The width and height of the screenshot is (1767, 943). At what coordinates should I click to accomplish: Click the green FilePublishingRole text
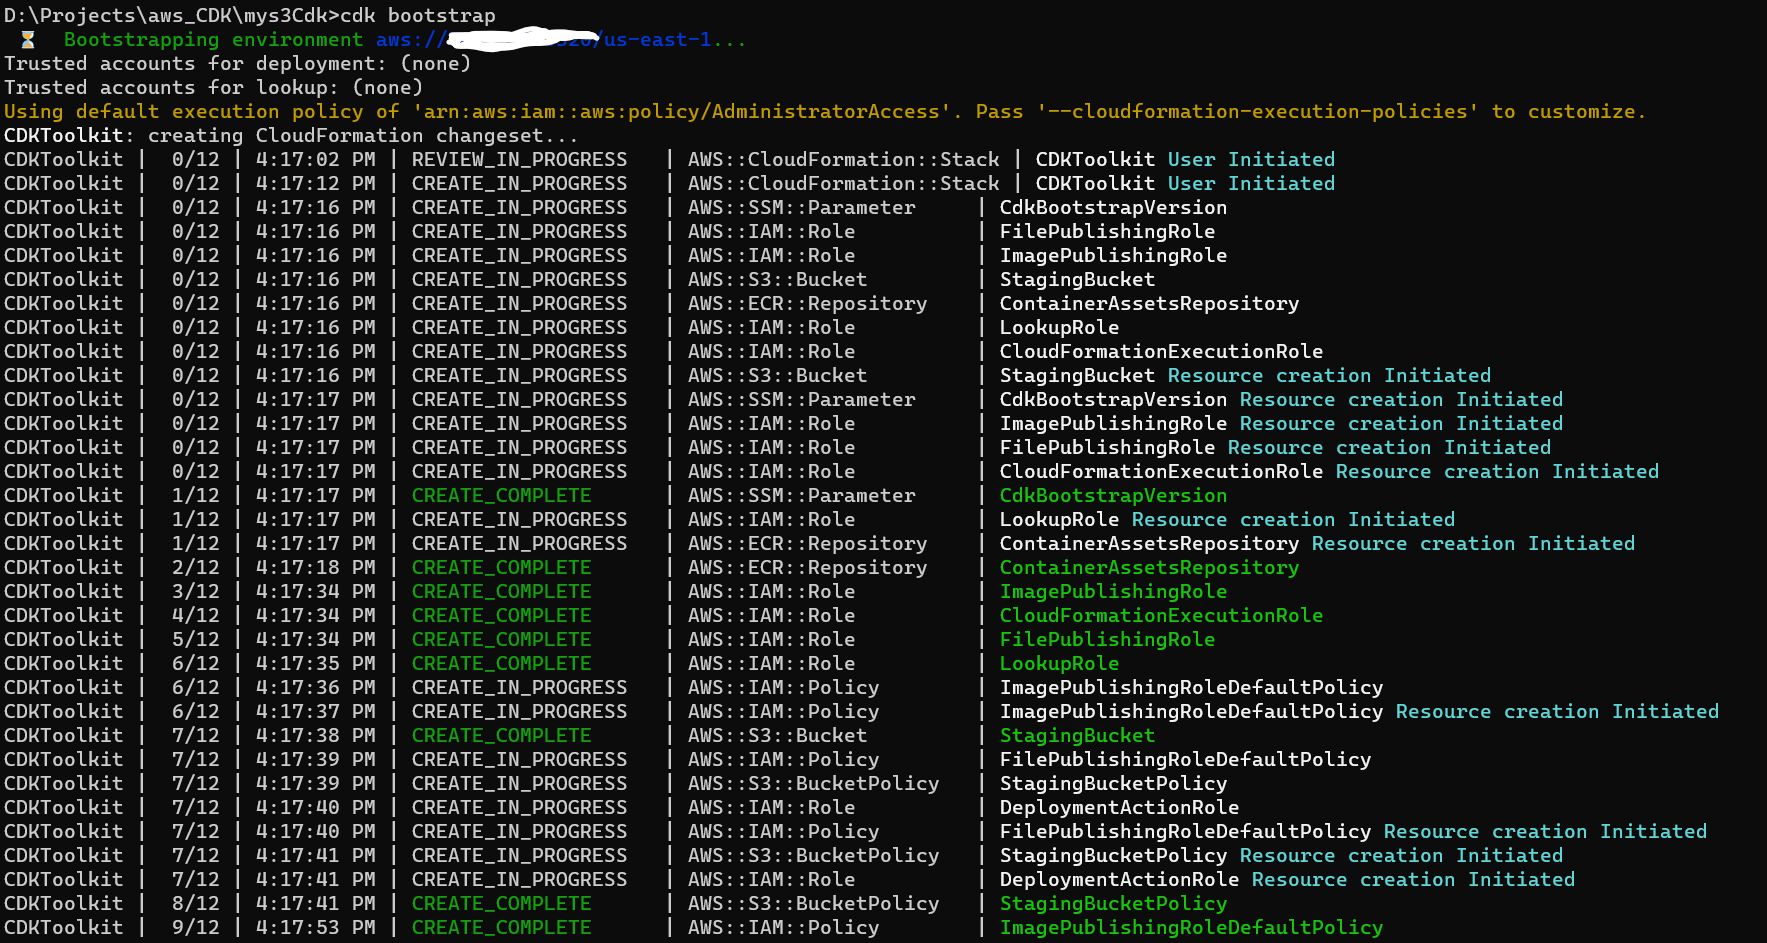pos(1107,640)
